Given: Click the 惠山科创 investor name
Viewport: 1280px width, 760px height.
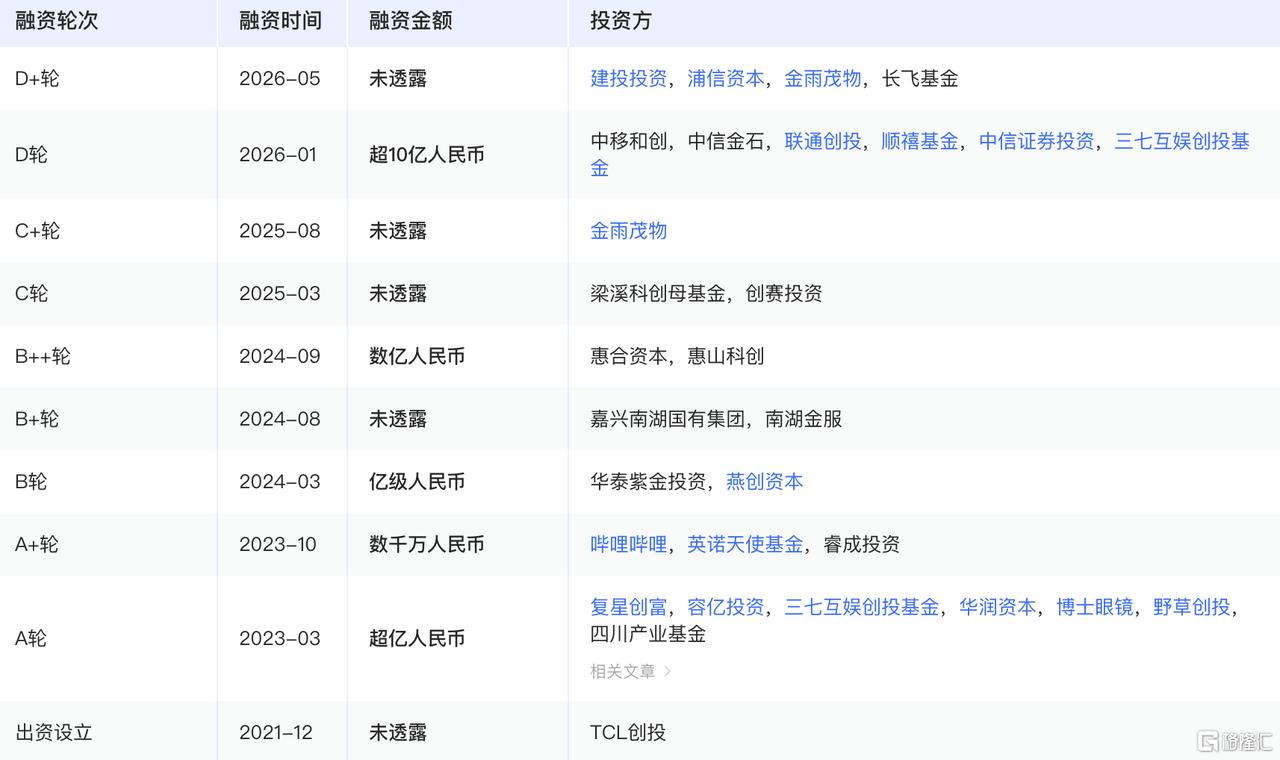Looking at the screenshot, I should 726,356.
